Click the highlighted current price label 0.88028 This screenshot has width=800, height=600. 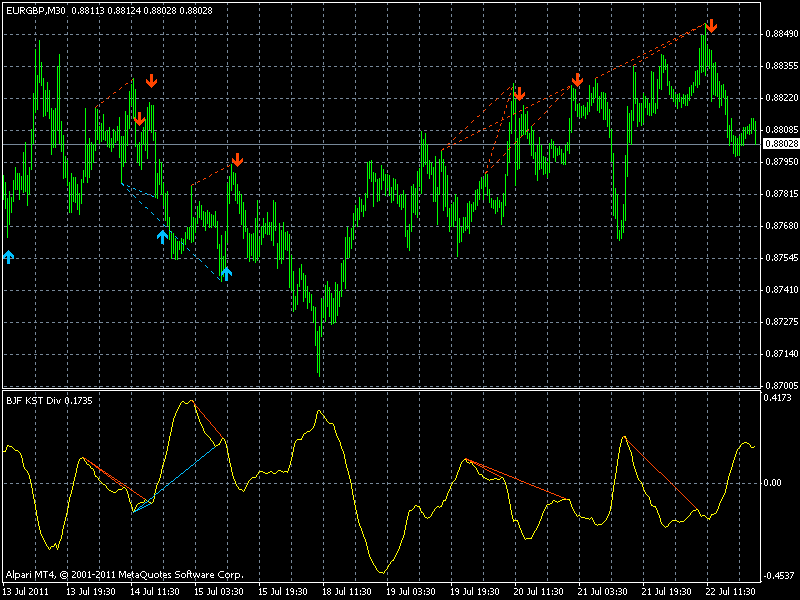pyautogui.click(x=781, y=144)
